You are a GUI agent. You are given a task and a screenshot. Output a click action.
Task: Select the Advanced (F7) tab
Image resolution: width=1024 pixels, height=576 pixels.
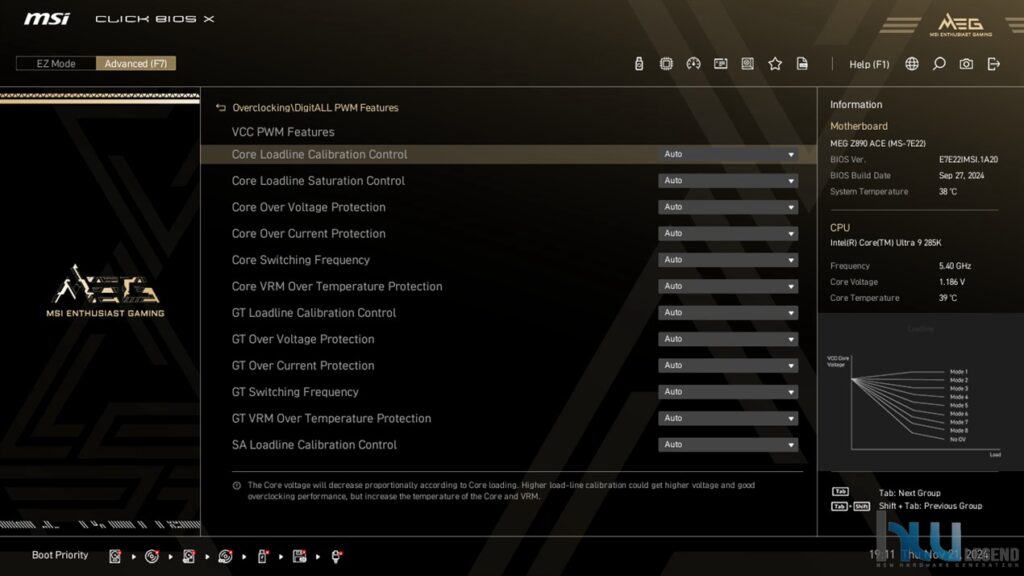(136, 63)
